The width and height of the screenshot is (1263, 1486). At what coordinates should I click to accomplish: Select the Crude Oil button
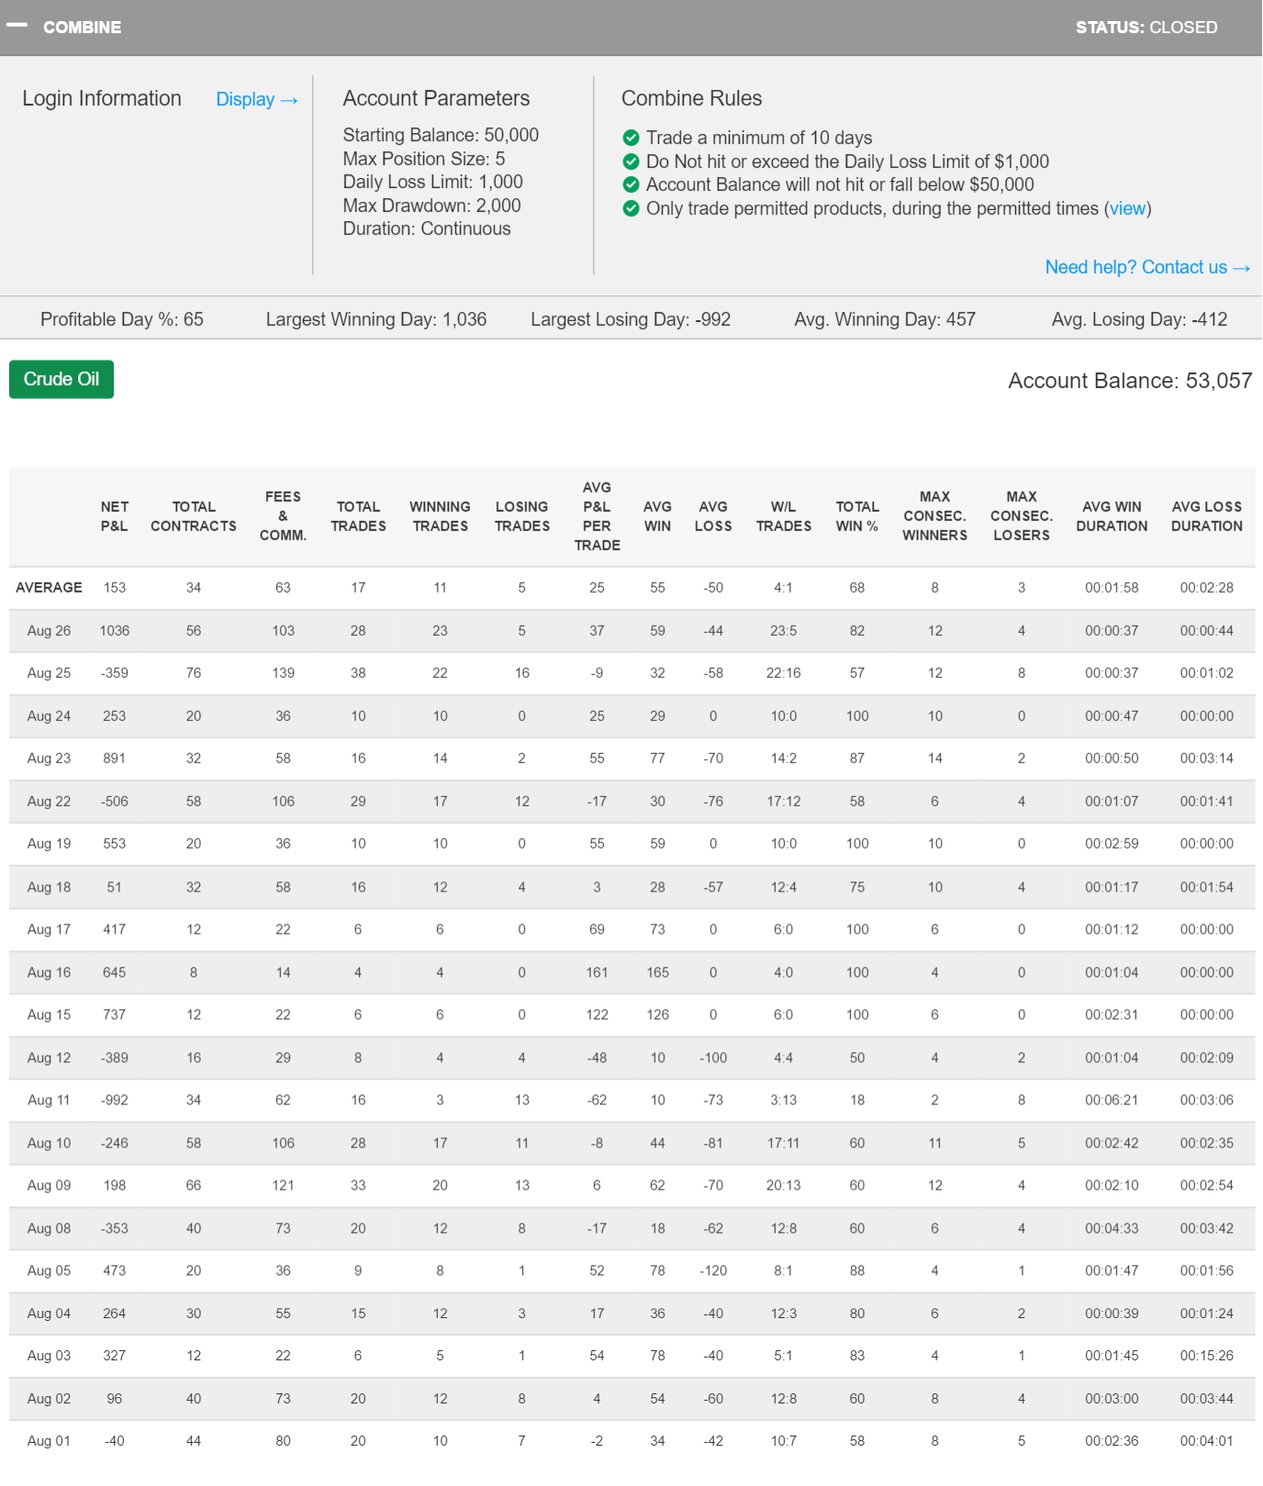61,379
